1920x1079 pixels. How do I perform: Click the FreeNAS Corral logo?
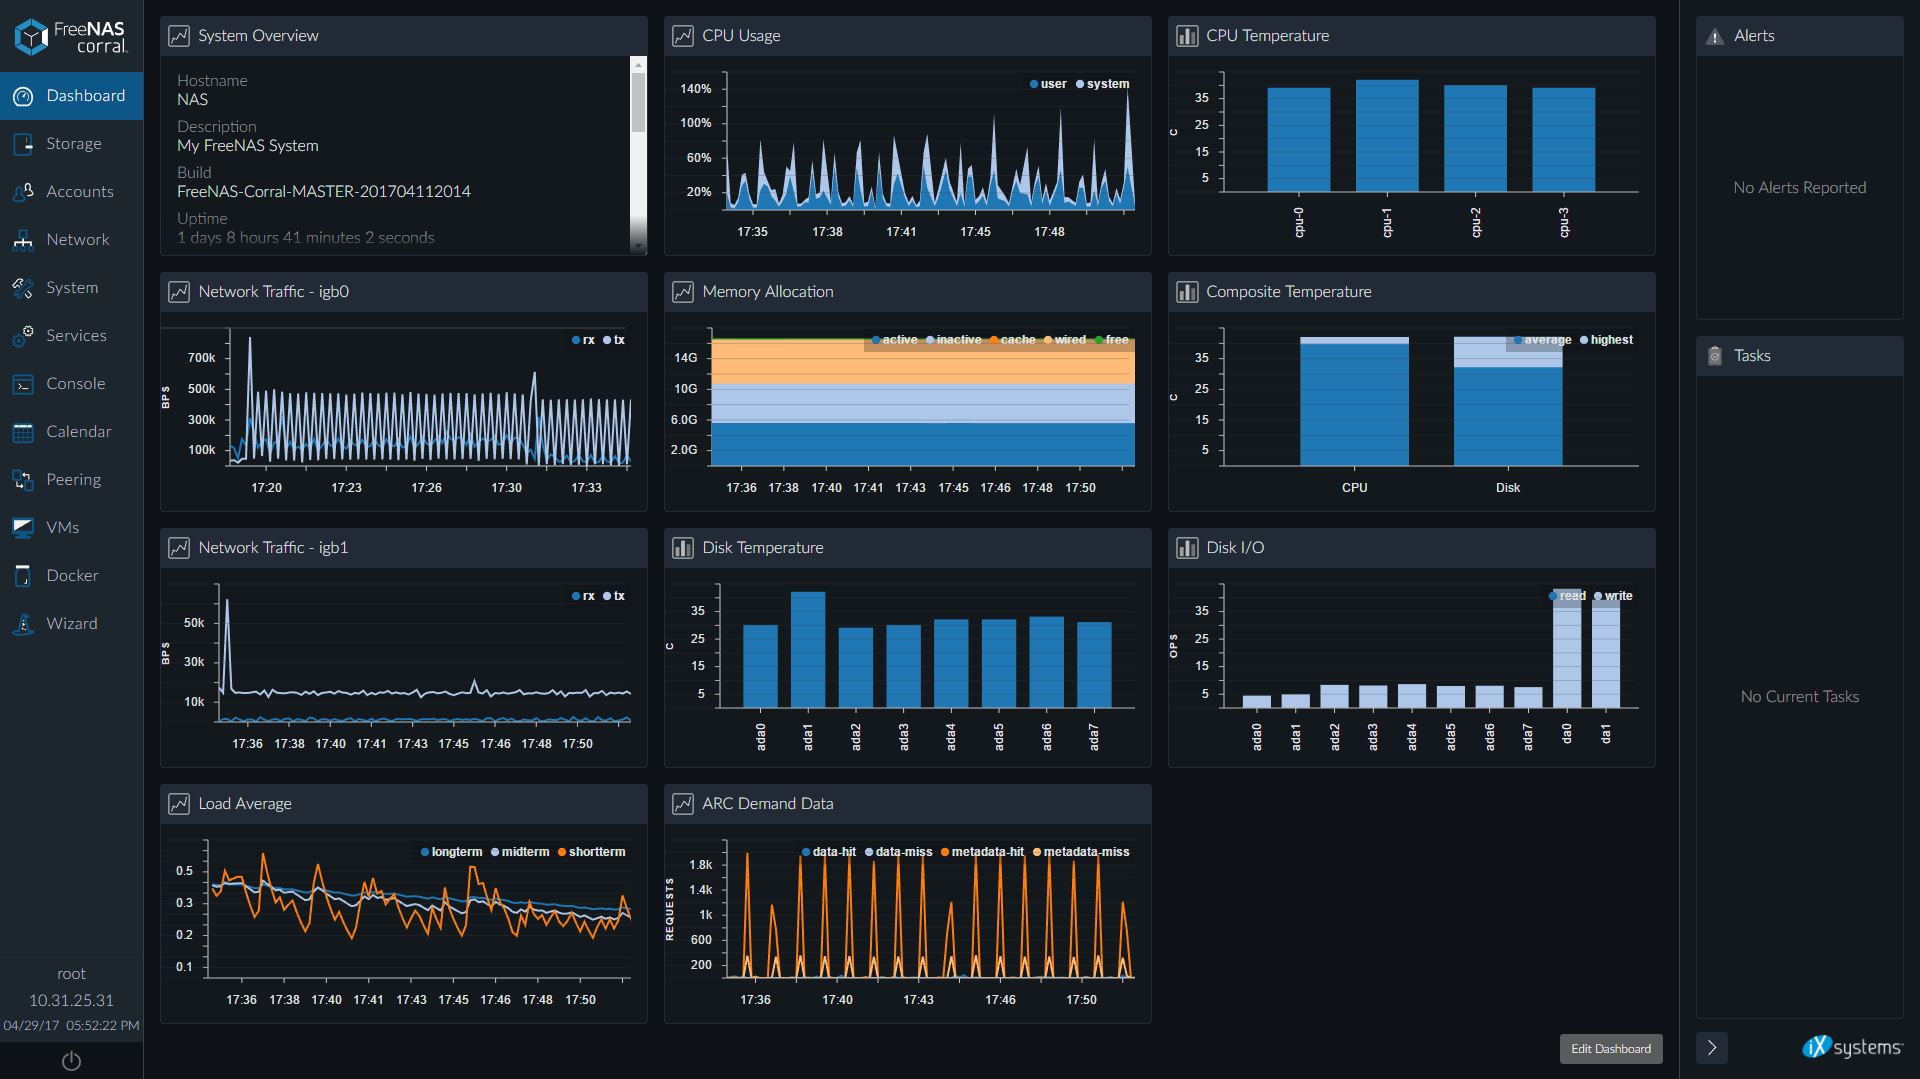tap(71, 37)
